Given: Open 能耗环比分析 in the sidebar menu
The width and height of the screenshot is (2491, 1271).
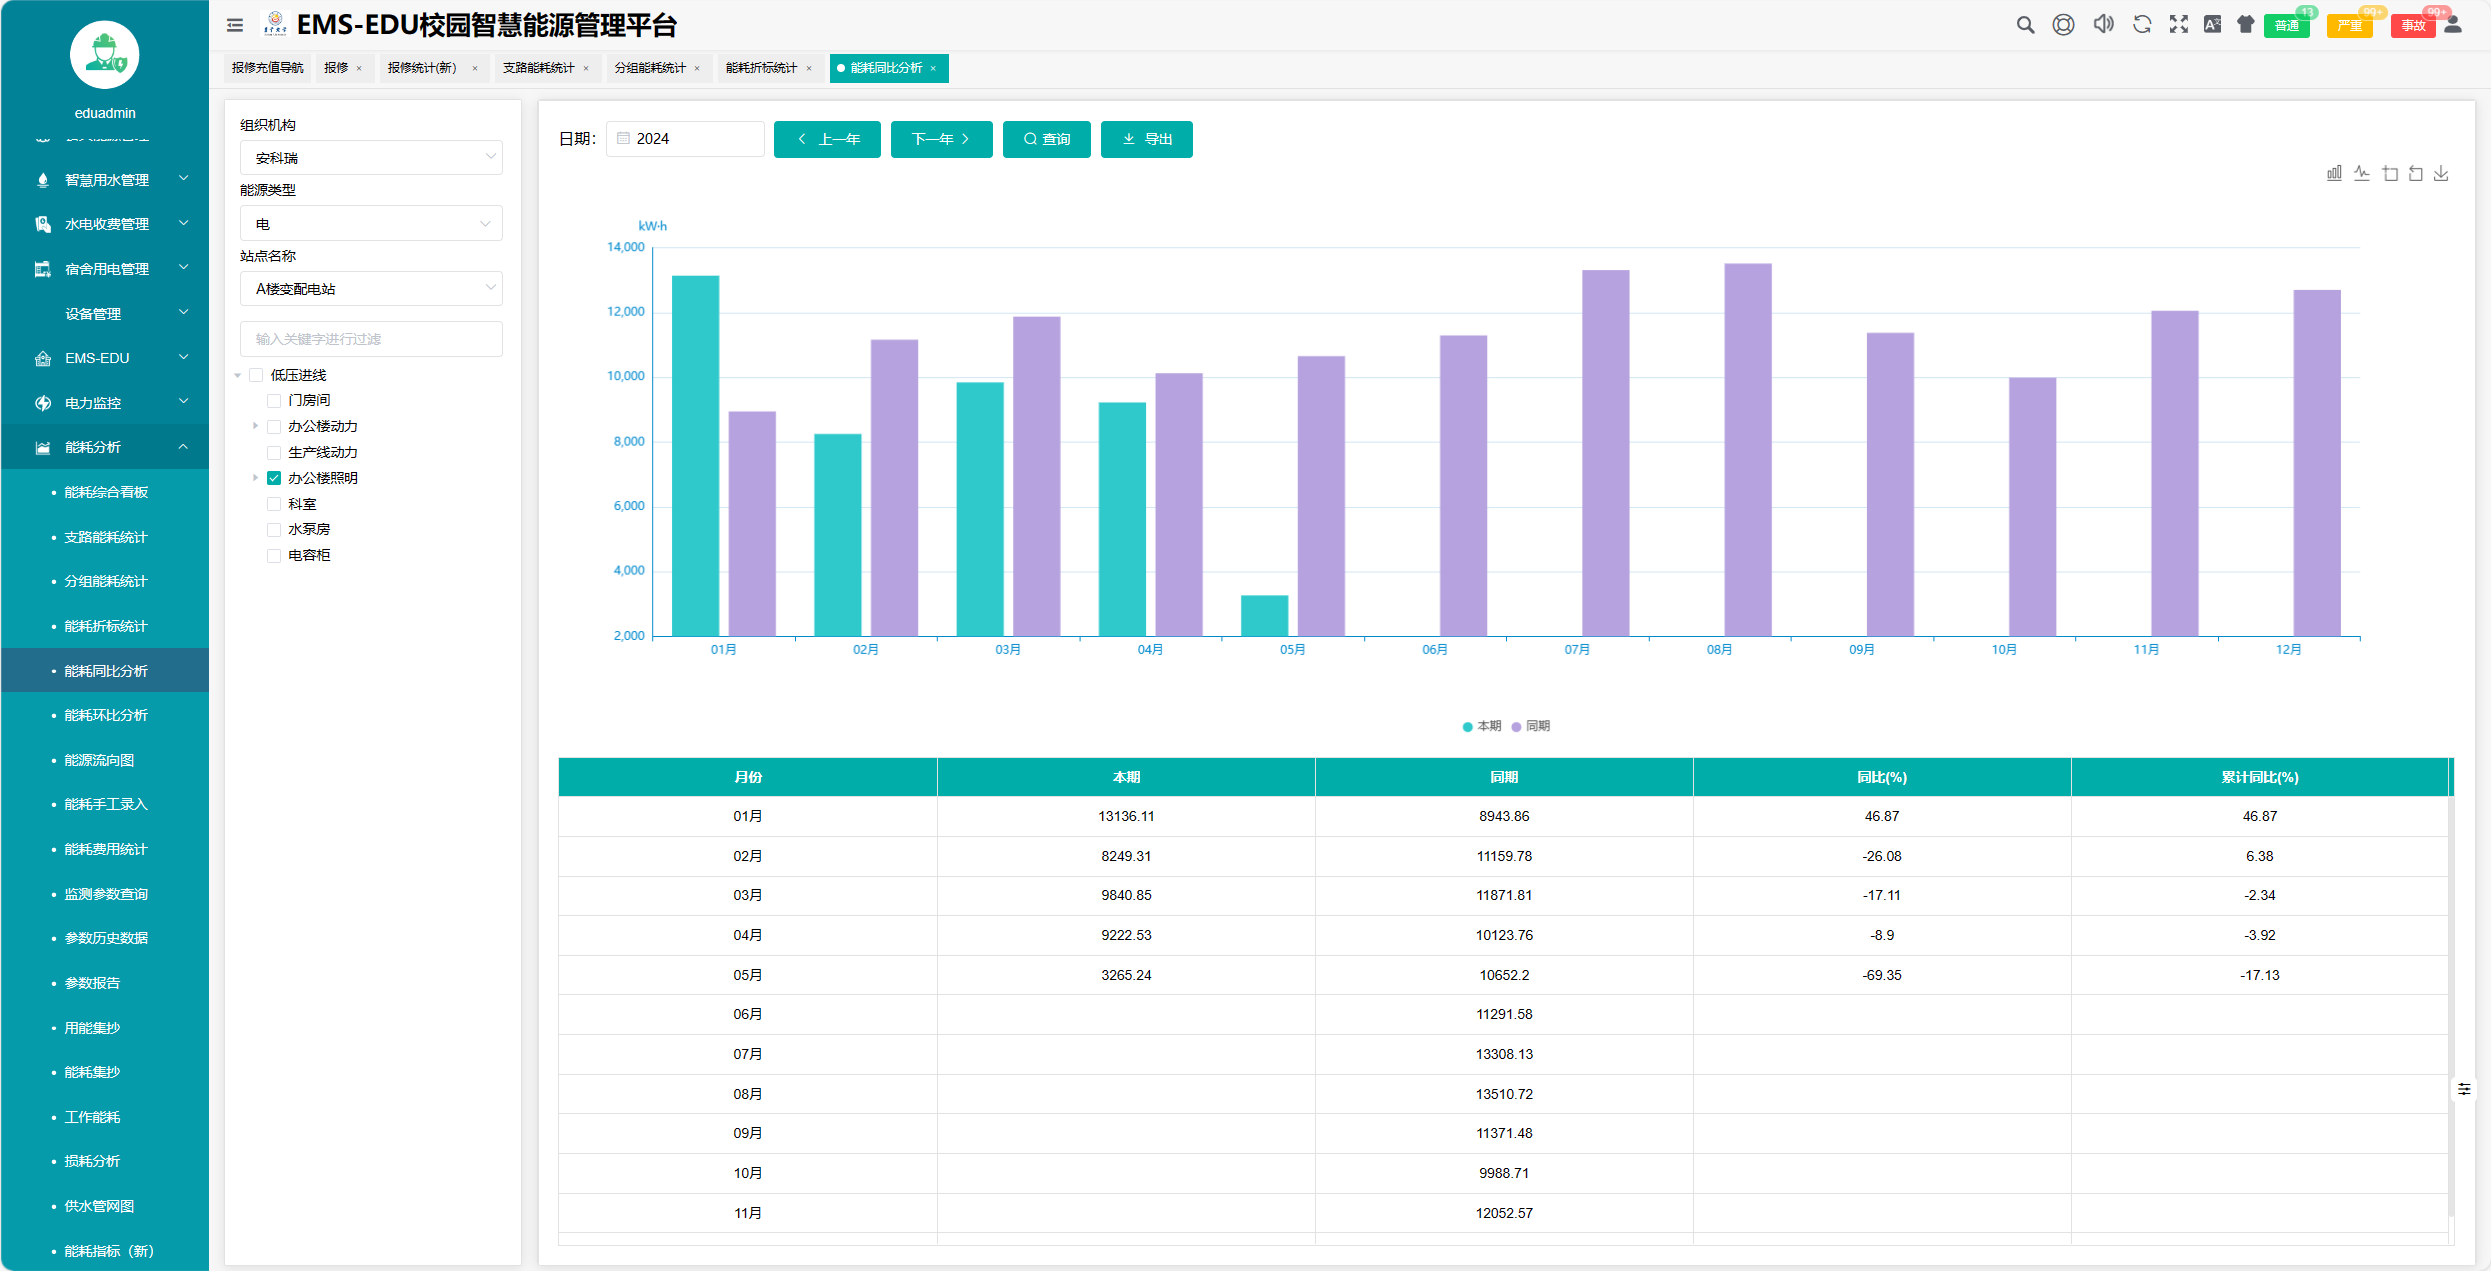Looking at the screenshot, I should click(106, 715).
